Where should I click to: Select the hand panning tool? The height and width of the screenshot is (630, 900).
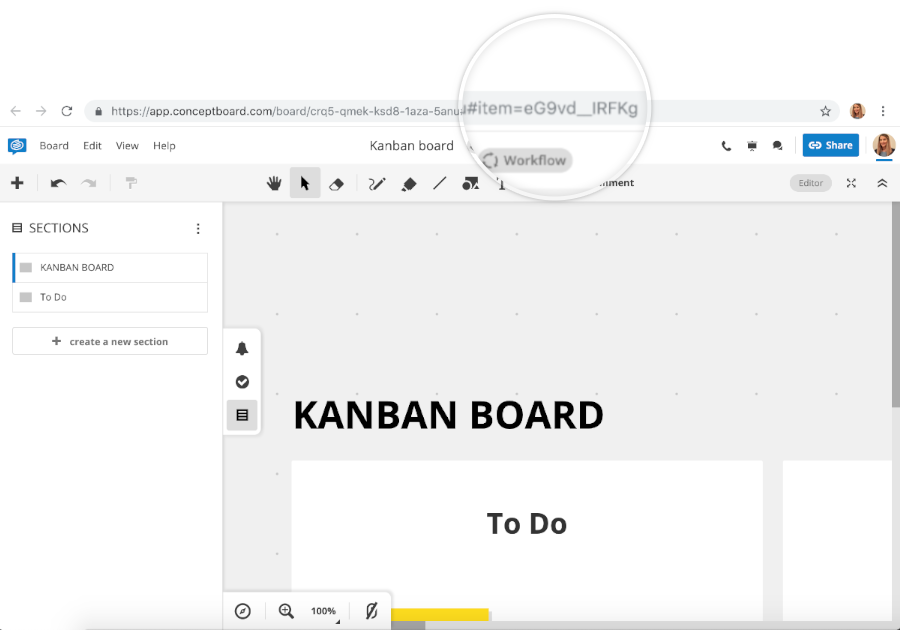[x=275, y=183]
